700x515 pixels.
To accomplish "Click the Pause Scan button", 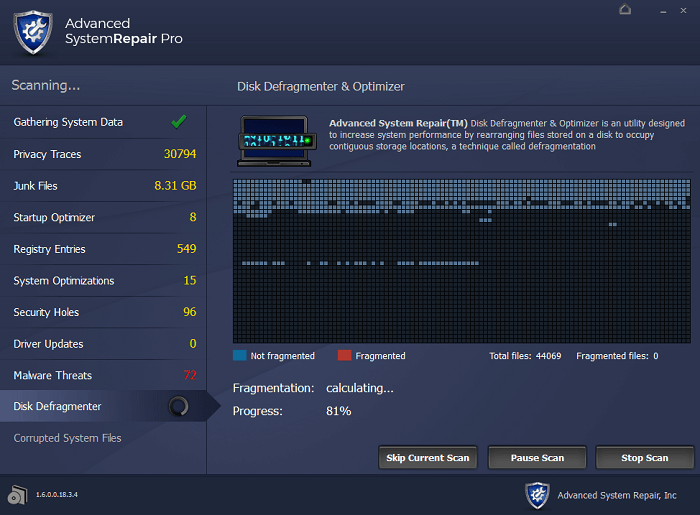I will pos(537,457).
